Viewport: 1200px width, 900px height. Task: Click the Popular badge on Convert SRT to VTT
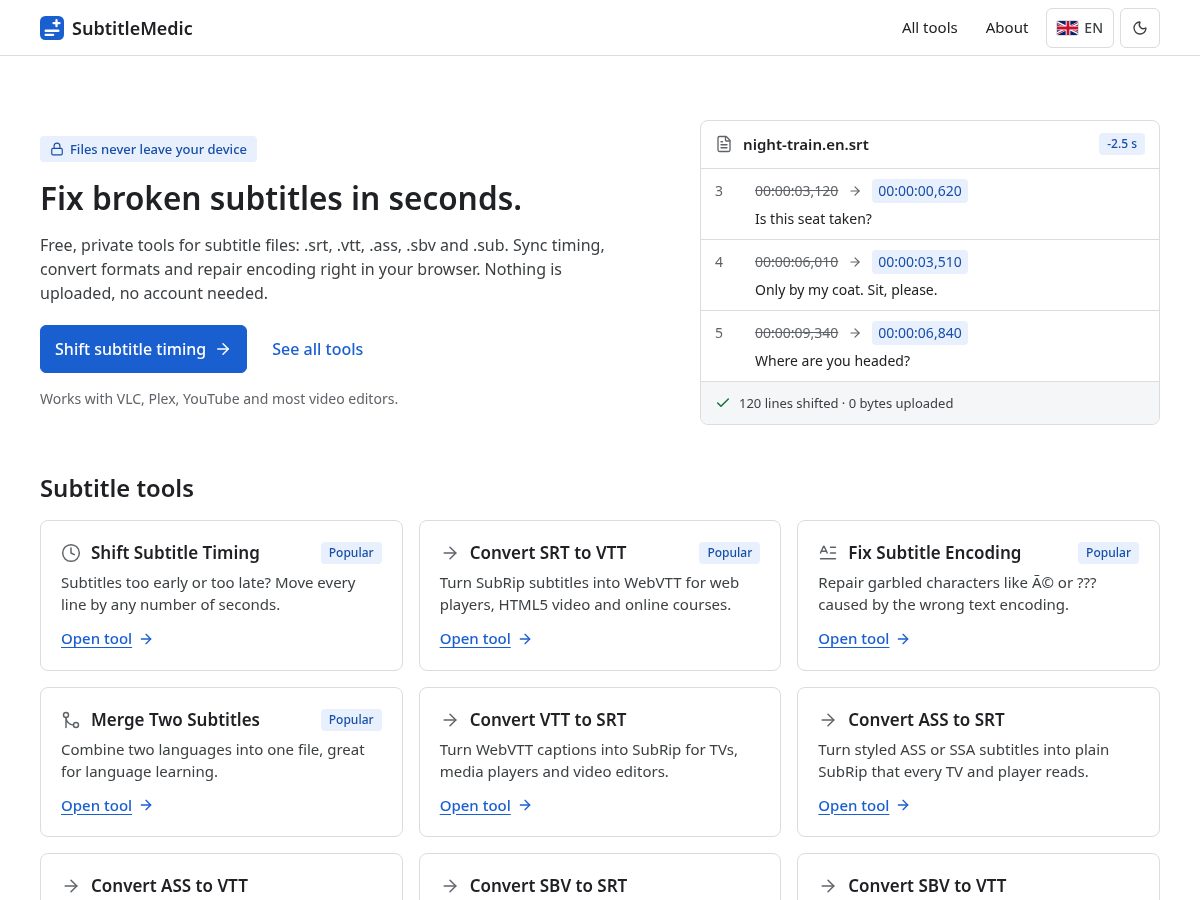730,553
